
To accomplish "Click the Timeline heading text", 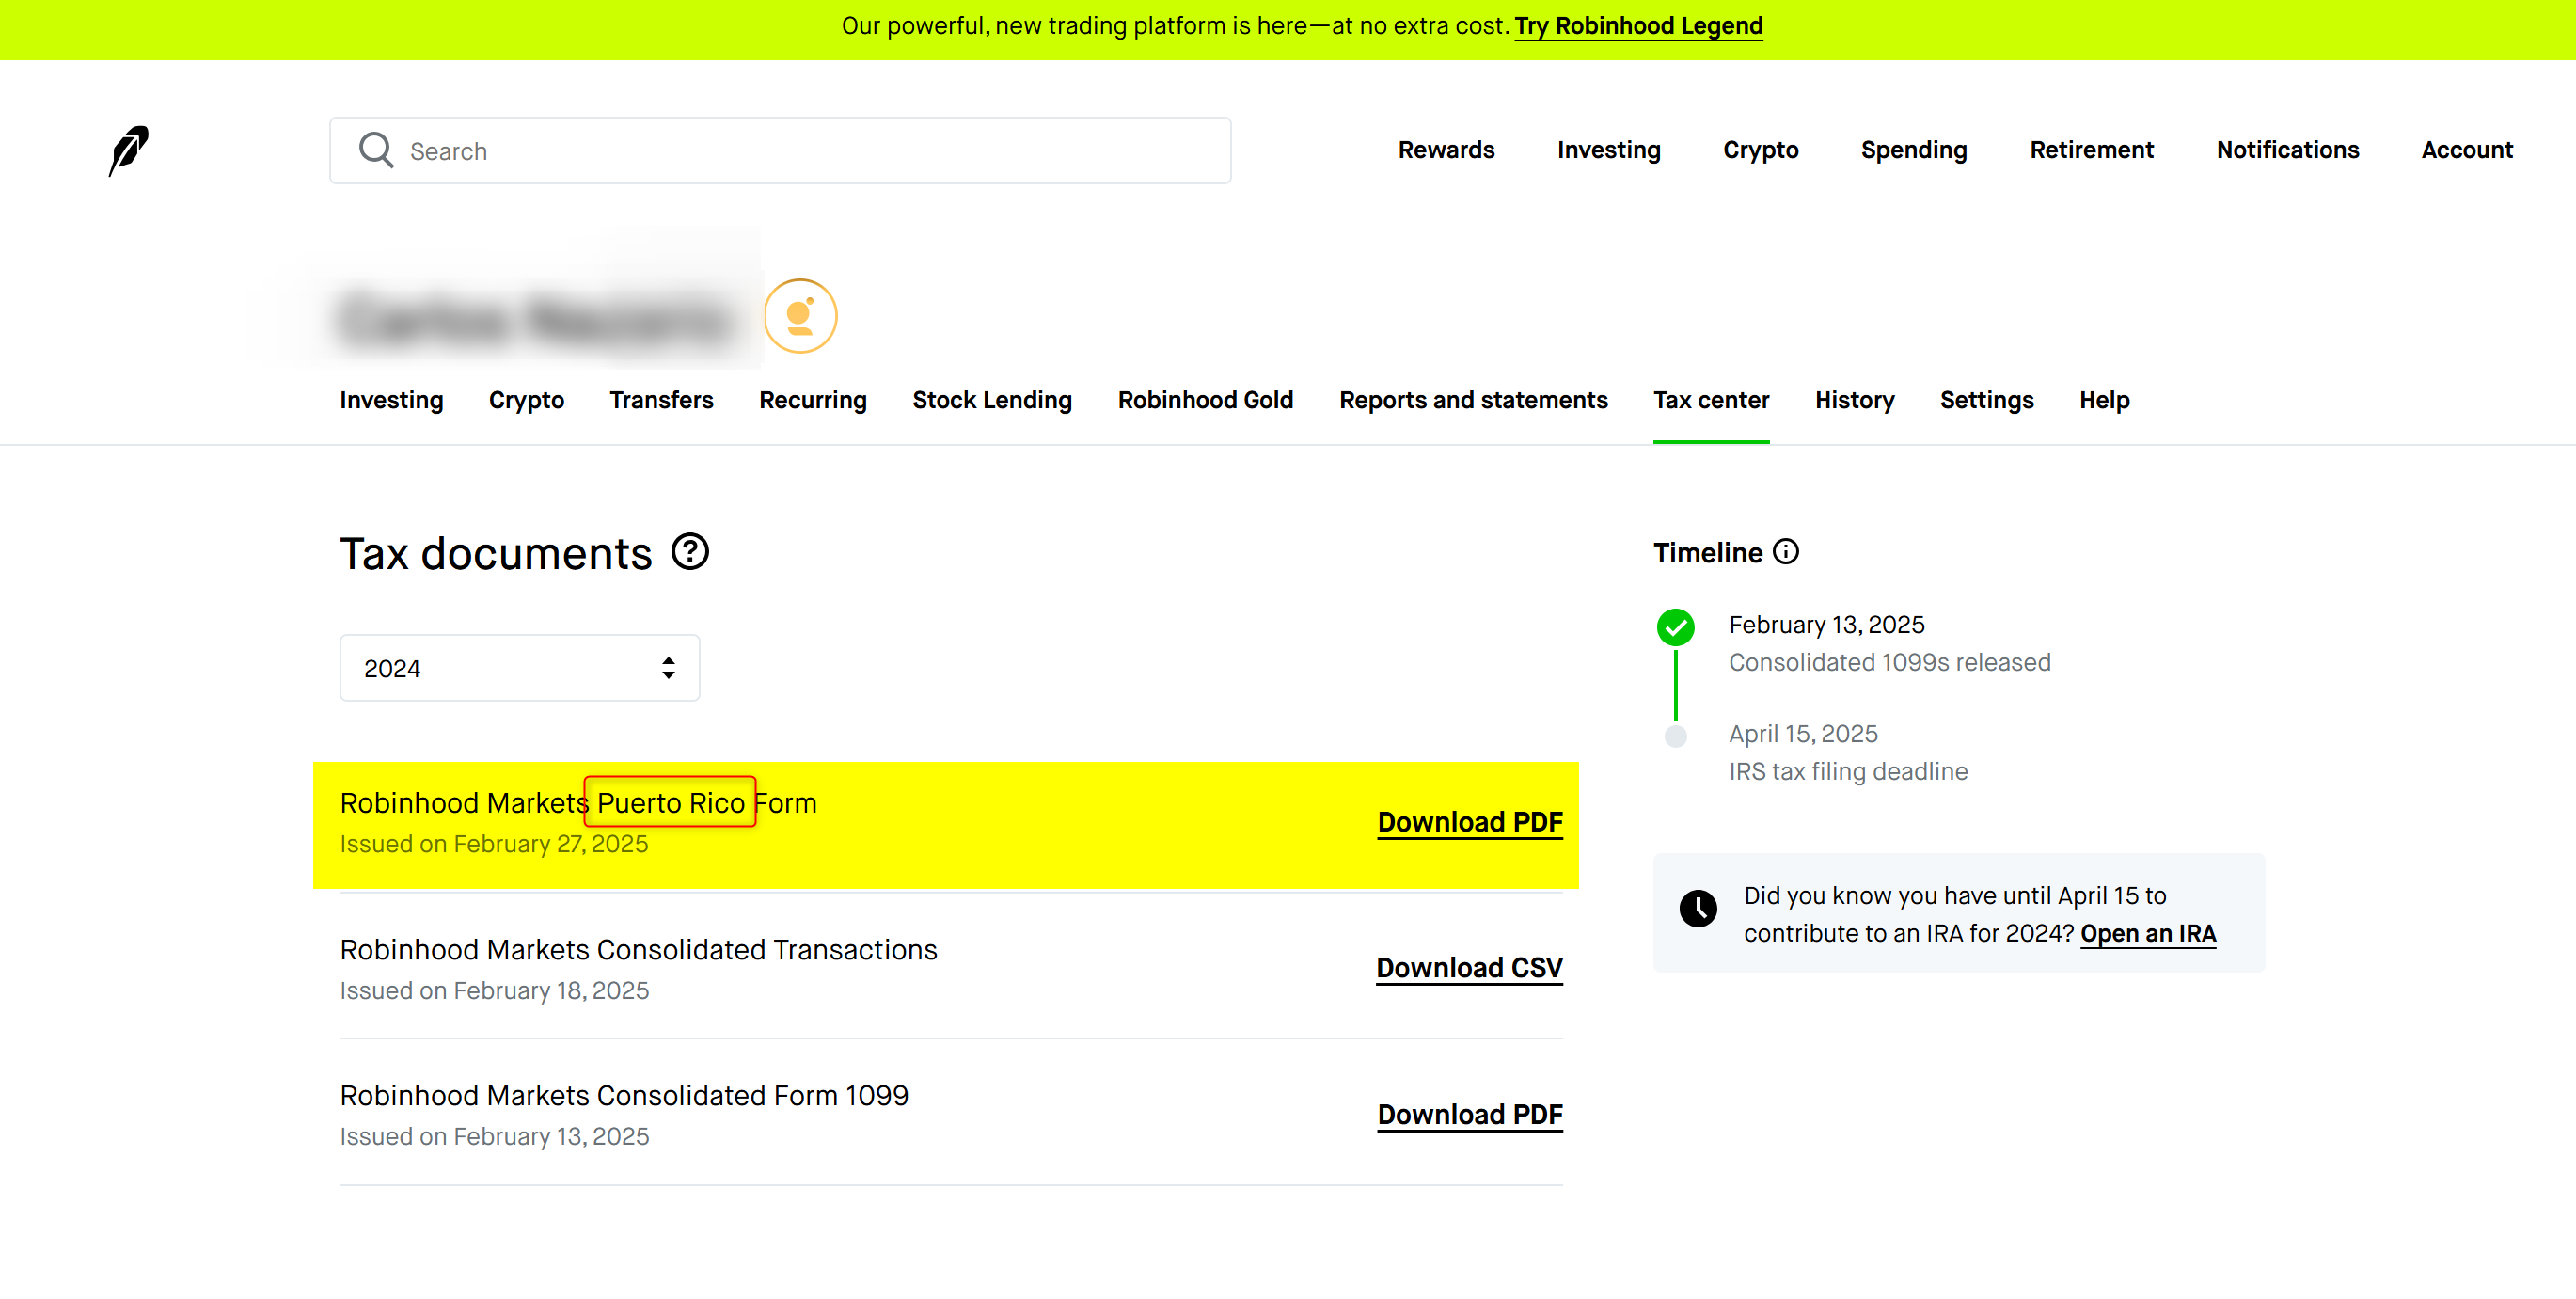I will (x=1707, y=553).
